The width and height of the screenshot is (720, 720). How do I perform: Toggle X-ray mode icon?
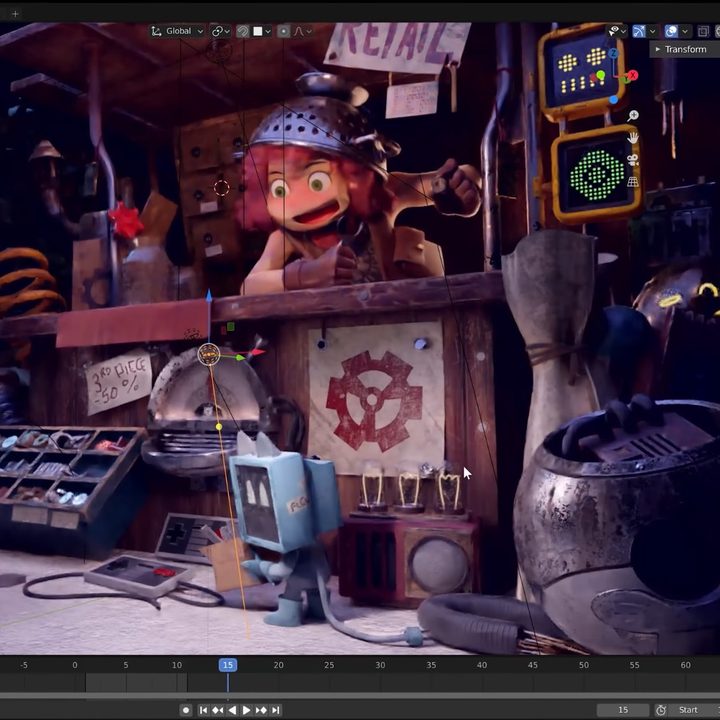click(703, 31)
